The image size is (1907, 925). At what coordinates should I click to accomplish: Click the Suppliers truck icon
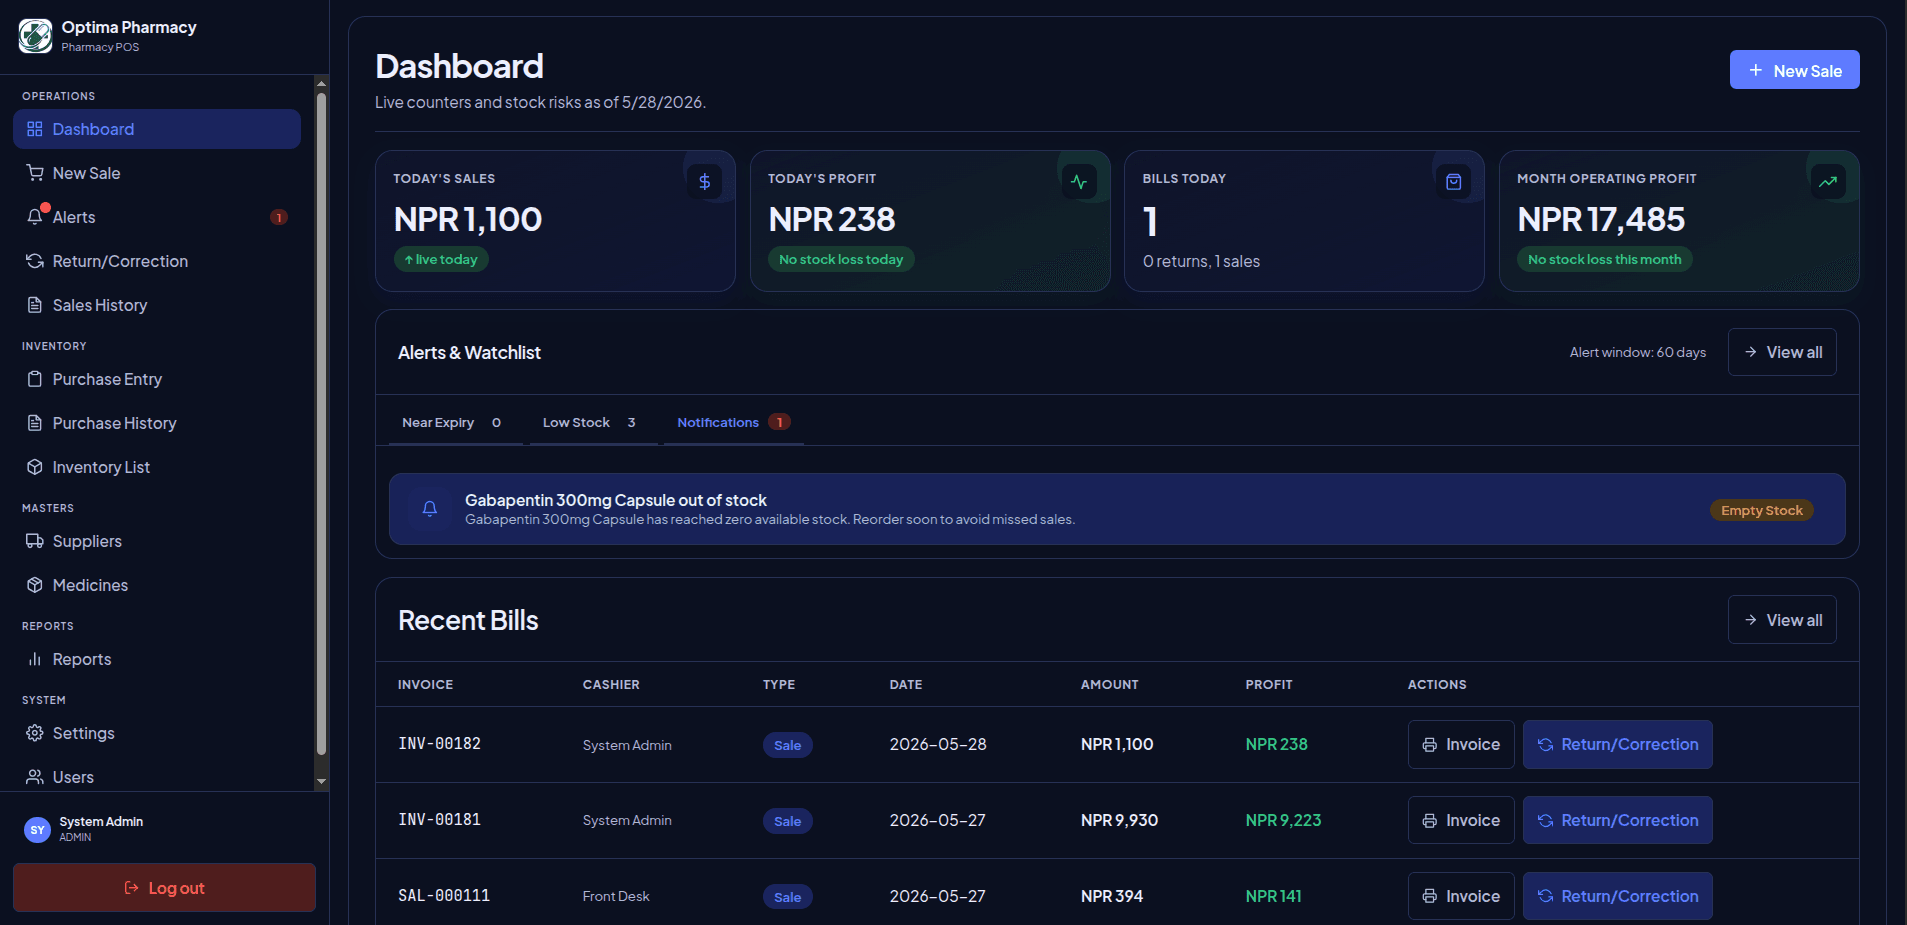point(35,541)
